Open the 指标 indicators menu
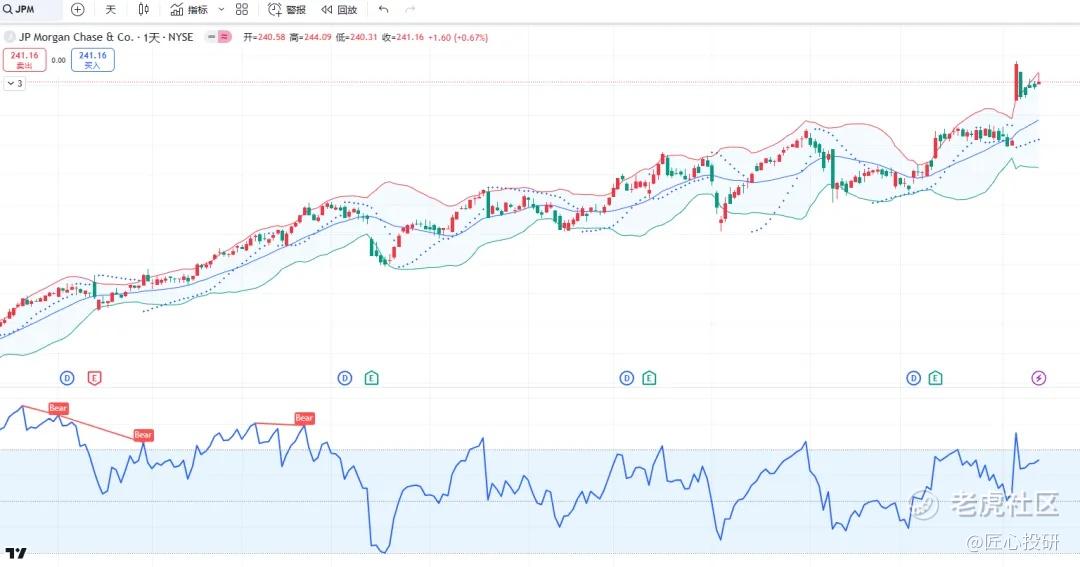 tap(189, 10)
